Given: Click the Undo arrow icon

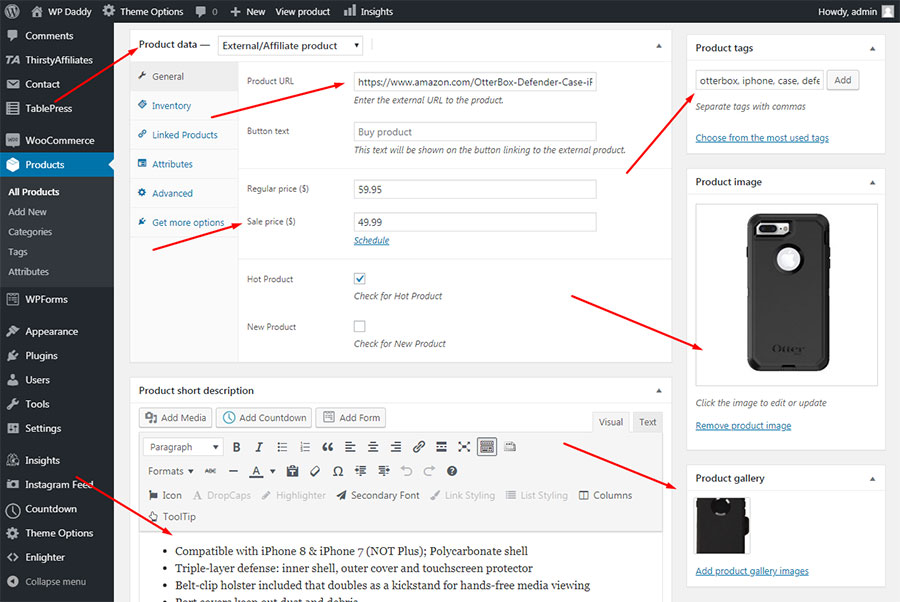Looking at the screenshot, I should pyautogui.click(x=406, y=471).
